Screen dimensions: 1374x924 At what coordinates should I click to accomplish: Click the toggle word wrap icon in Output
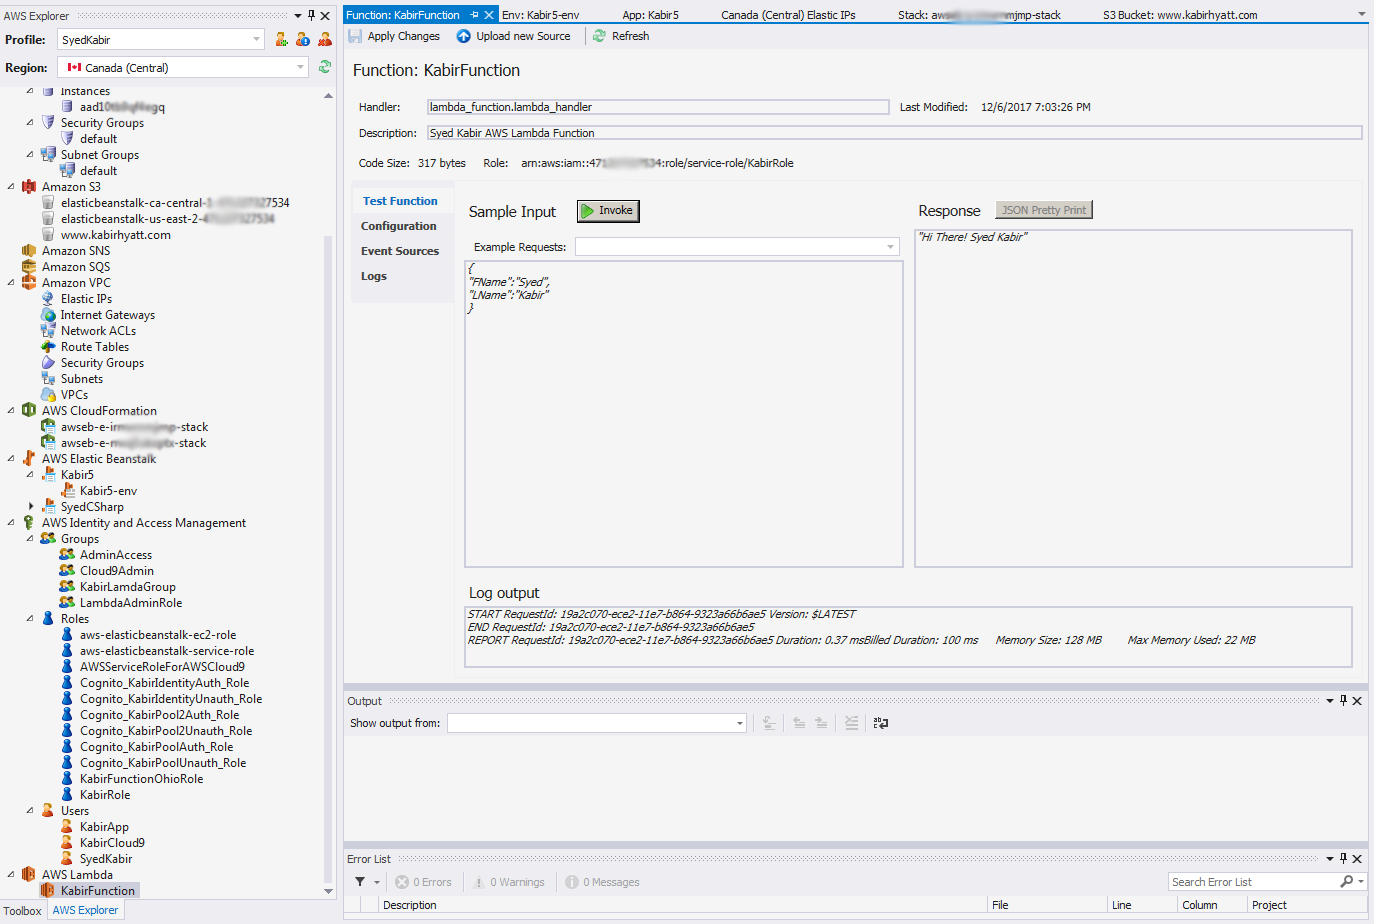pos(880,723)
